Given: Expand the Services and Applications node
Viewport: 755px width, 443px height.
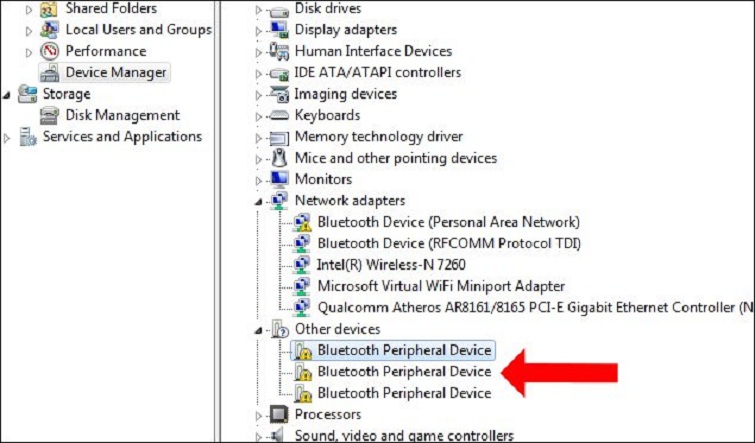Looking at the screenshot, I should pyautogui.click(x=8, y=137).
